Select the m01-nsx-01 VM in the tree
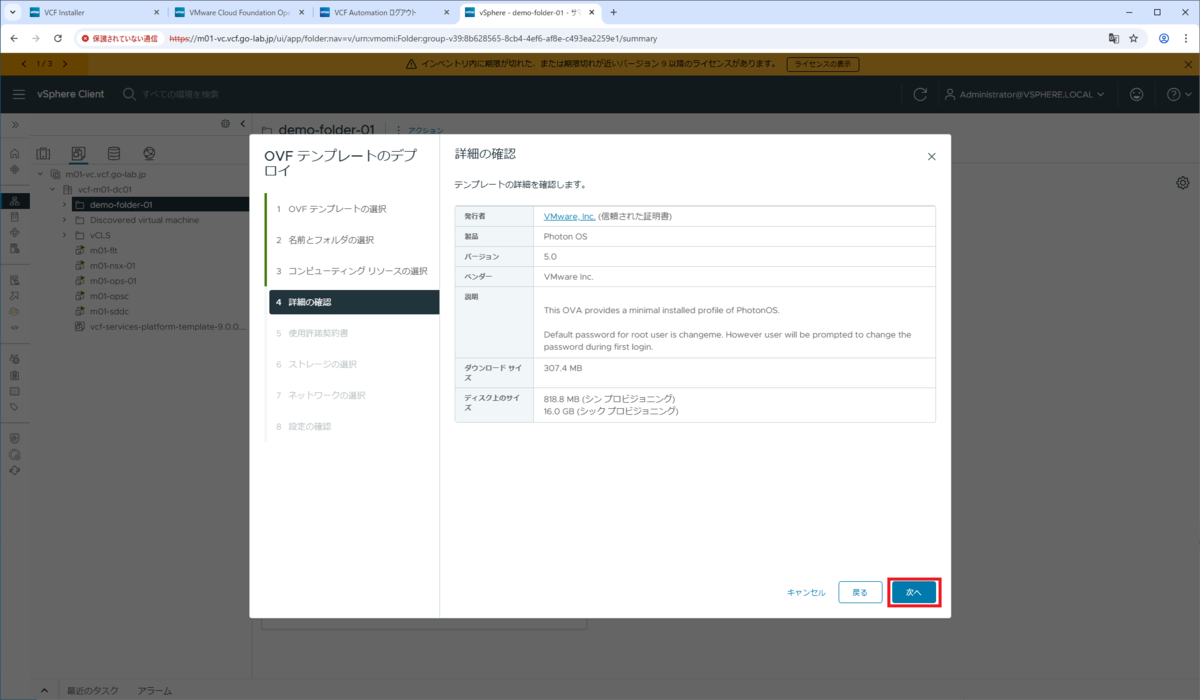Screen dimensions: 1200x700 coord(112,266)
